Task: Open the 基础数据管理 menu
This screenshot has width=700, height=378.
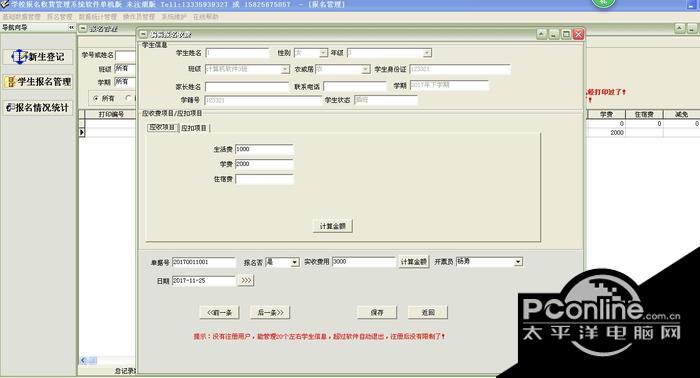Action: [x=21, y=17]
